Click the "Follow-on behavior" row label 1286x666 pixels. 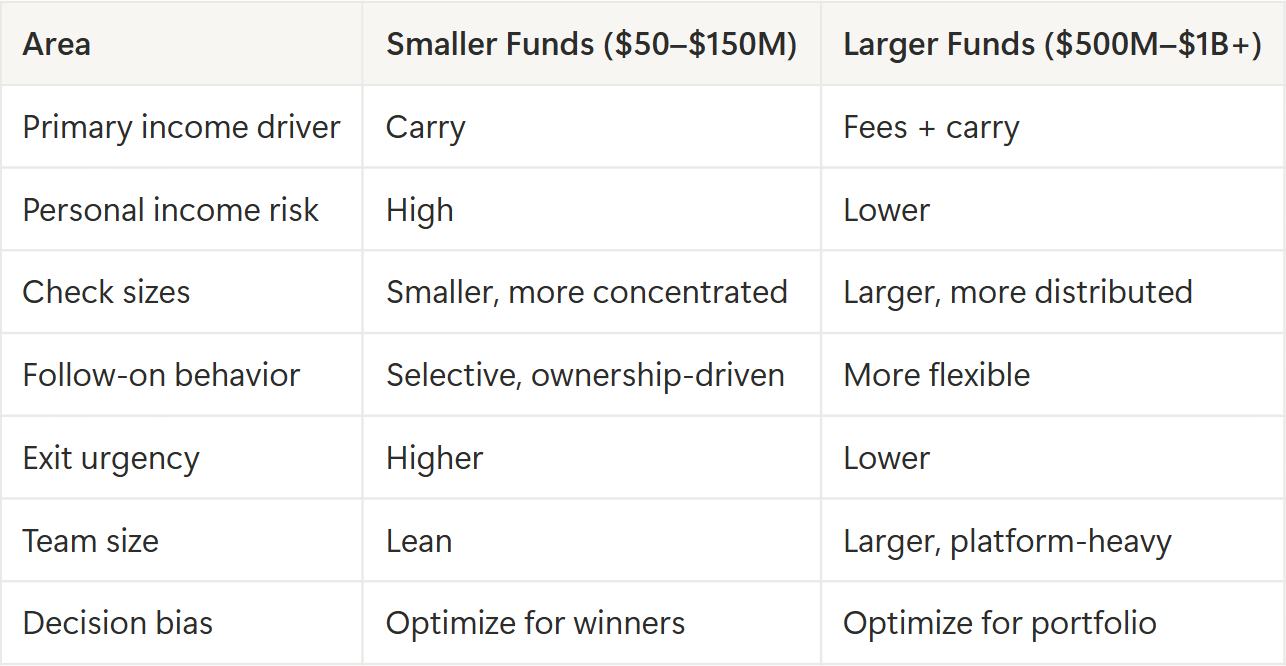point(161,375)
